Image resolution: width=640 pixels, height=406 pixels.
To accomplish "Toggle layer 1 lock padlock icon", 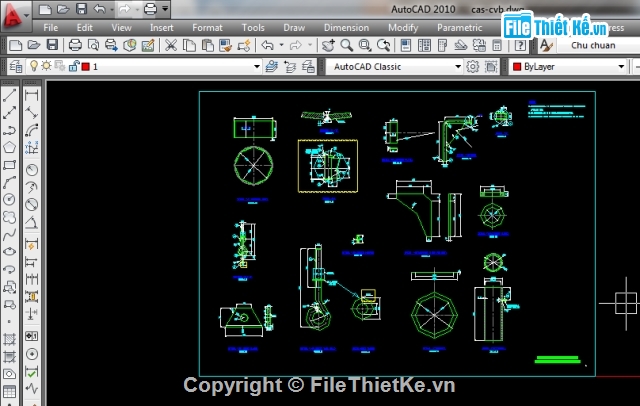I will pyautogui.click(x=73, y=66).
